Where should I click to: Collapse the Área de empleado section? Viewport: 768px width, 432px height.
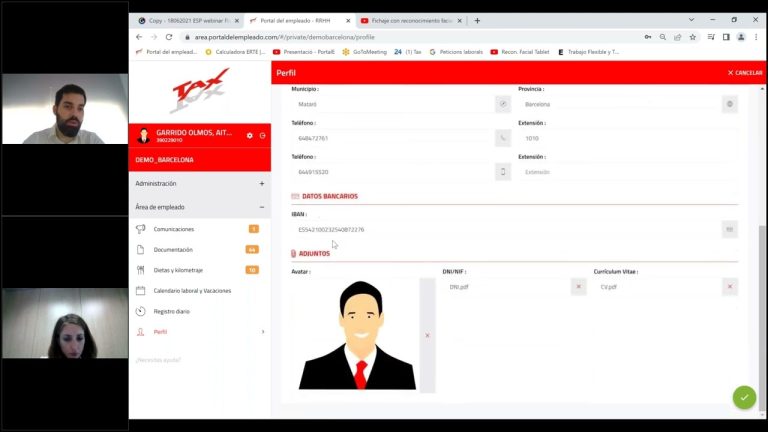(261, 207)
